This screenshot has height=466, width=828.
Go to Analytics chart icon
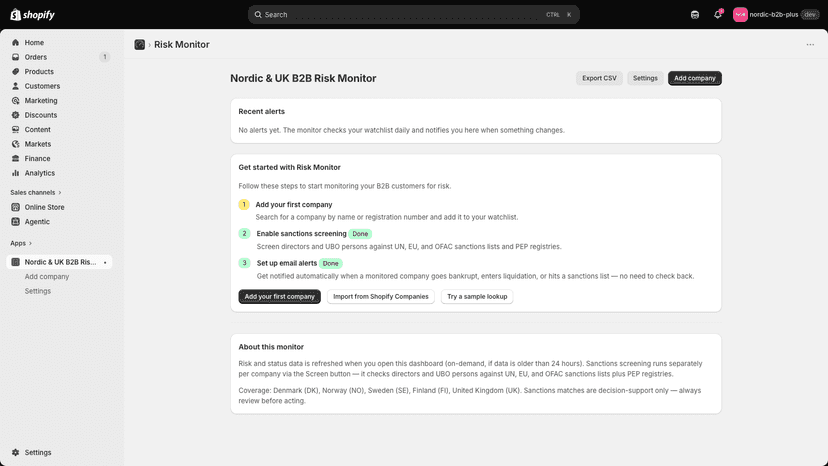15,173
